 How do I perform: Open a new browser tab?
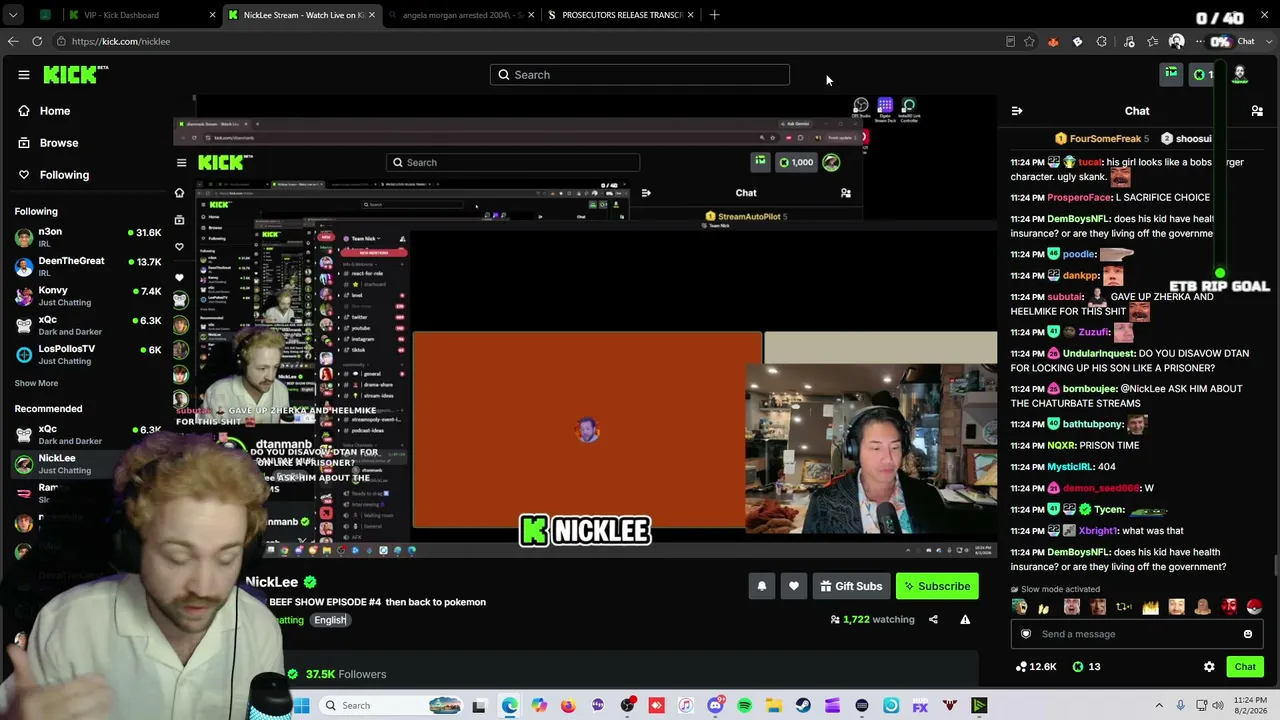click(714, 15)
